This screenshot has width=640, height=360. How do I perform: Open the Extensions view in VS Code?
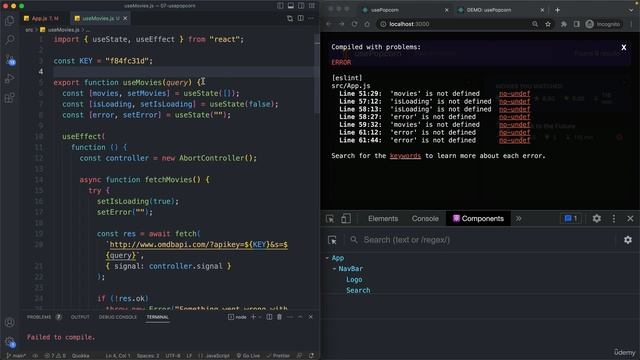click(x=9, y=98)
